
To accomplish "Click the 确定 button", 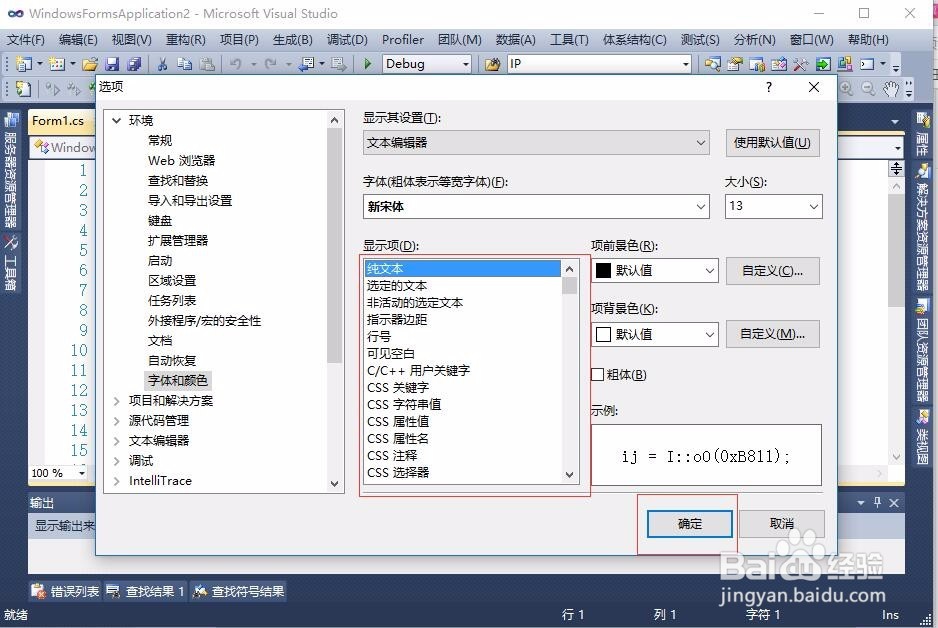I will (x=689, y=524).
